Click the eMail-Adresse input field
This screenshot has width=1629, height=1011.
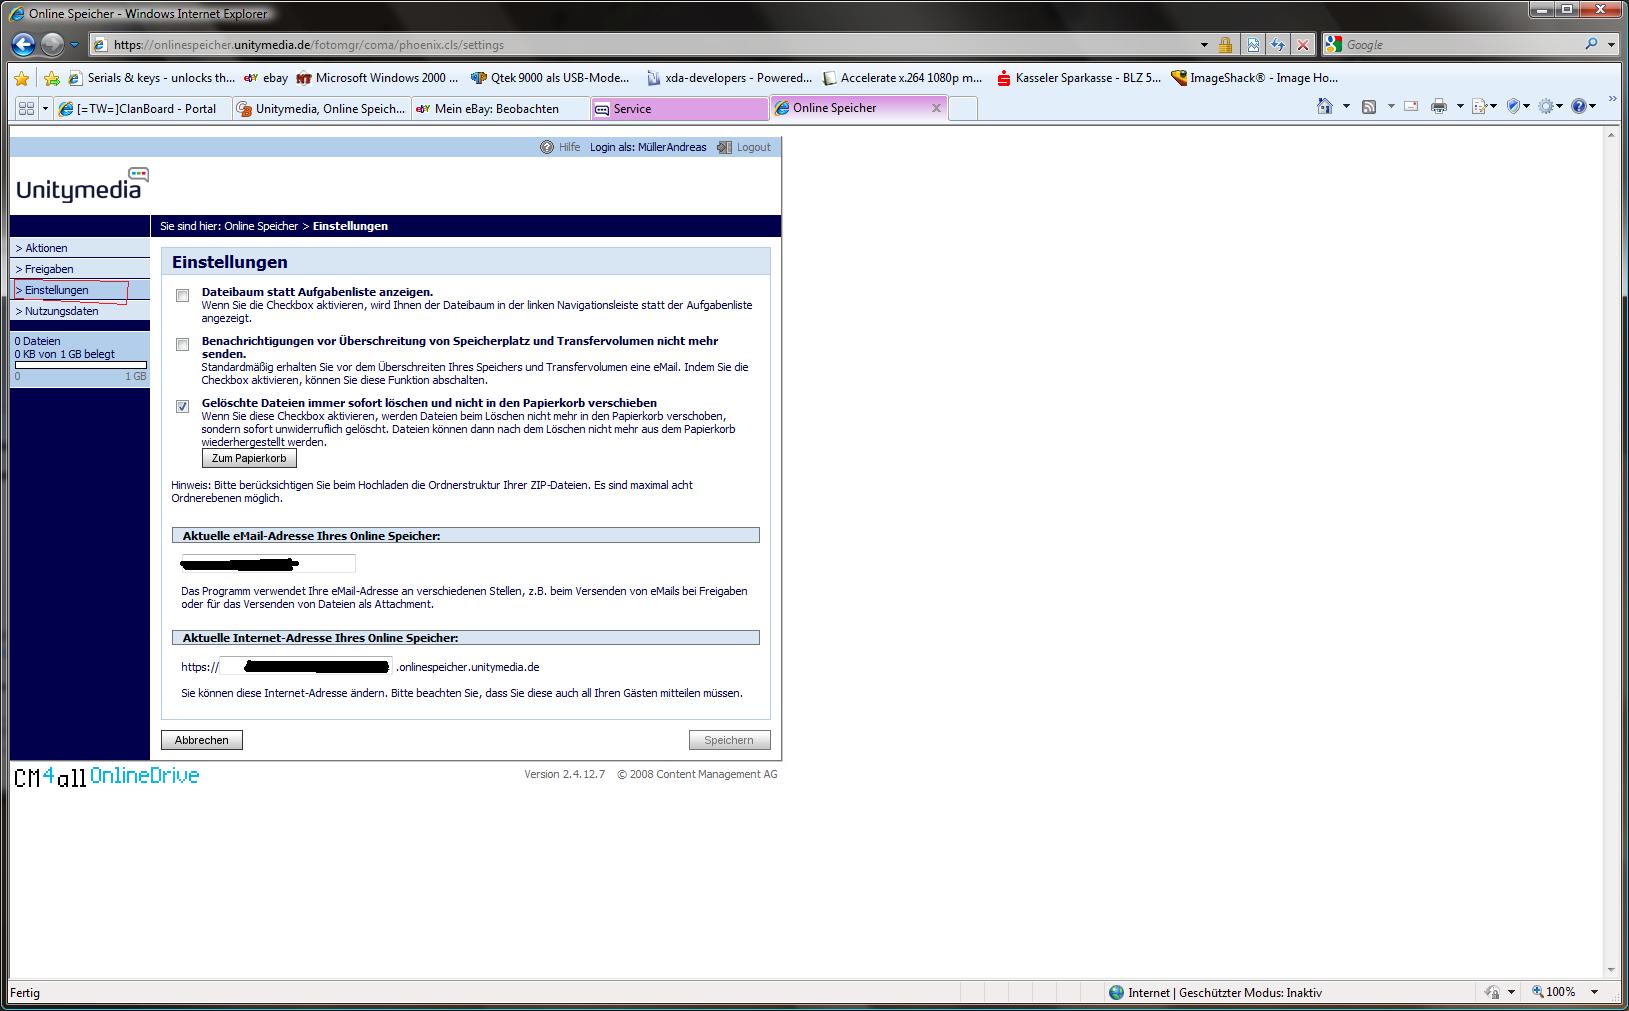[268, 563]
